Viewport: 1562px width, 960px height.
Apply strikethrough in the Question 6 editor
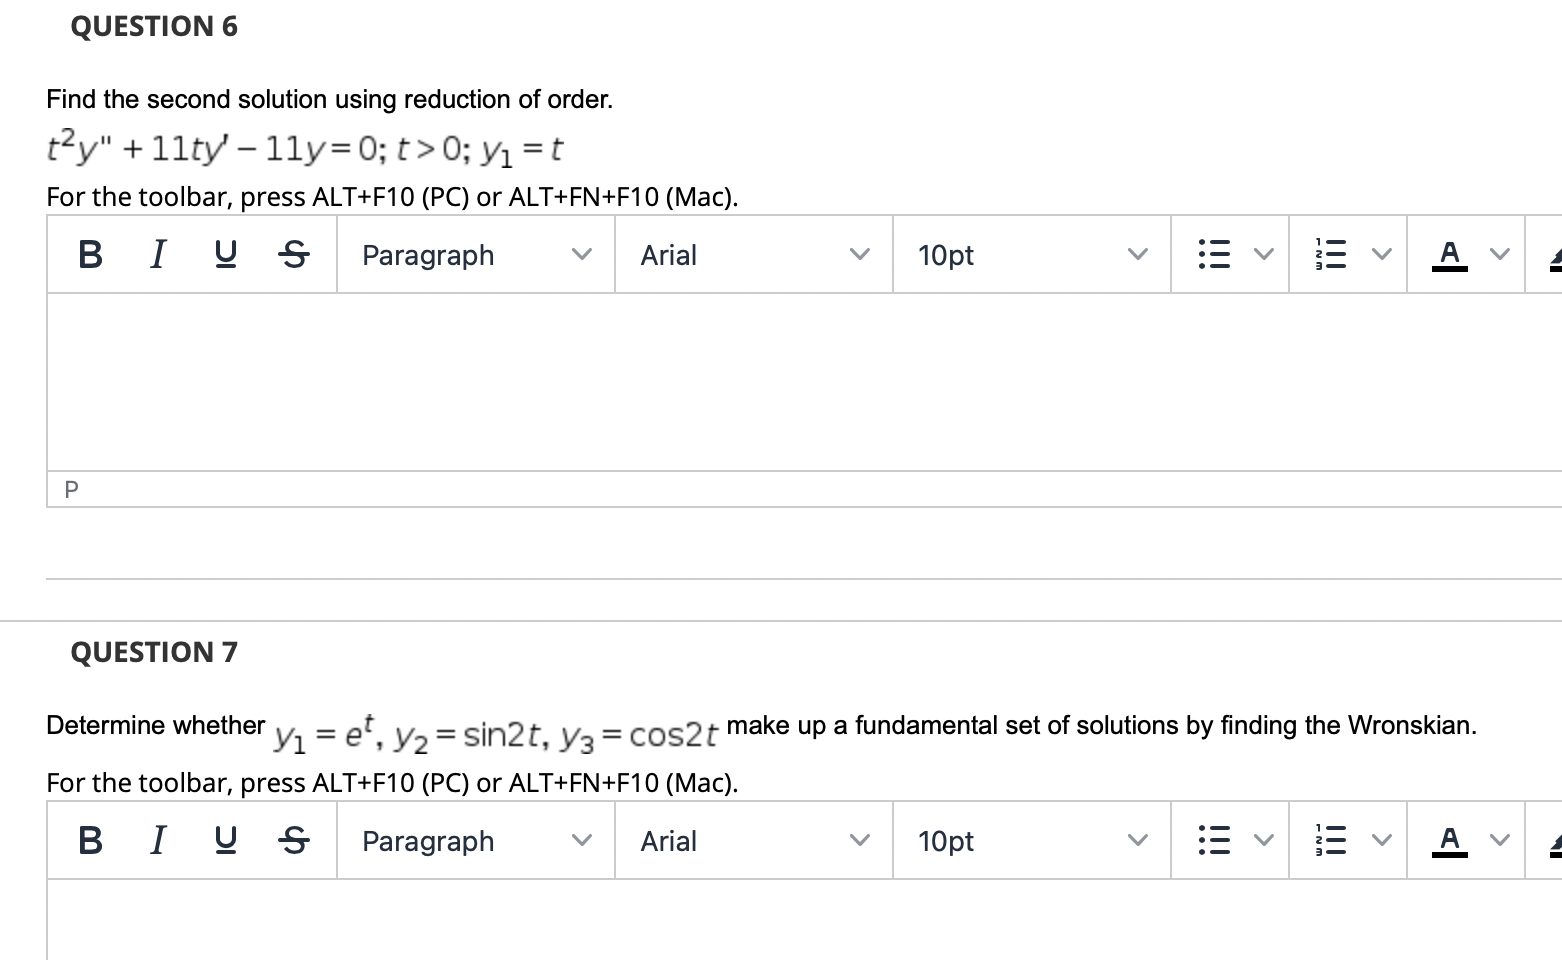pos(293,255)
